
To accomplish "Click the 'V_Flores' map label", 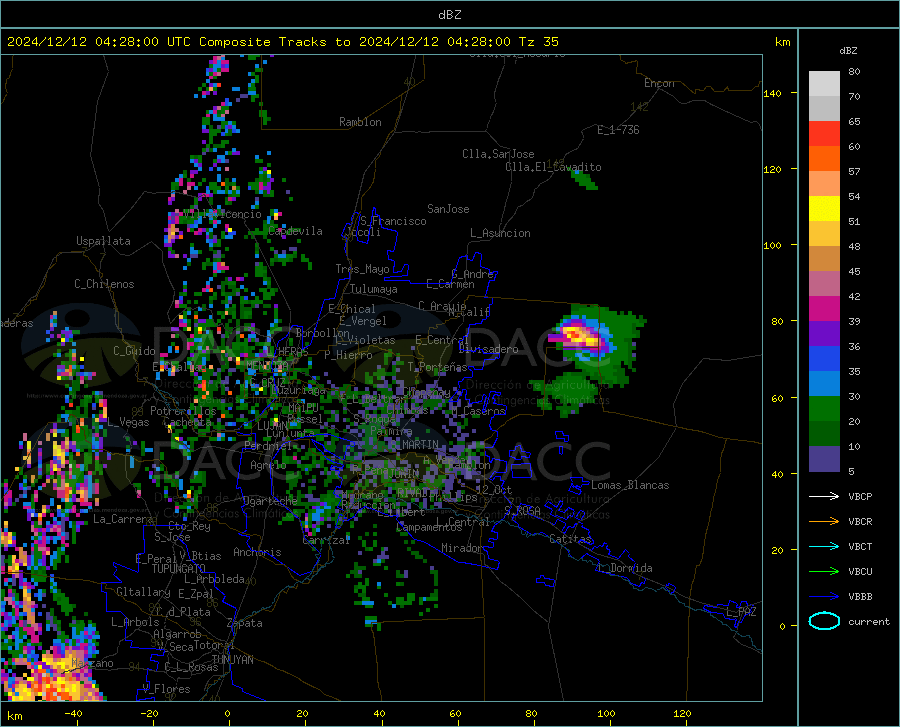I will coord(166,689).
